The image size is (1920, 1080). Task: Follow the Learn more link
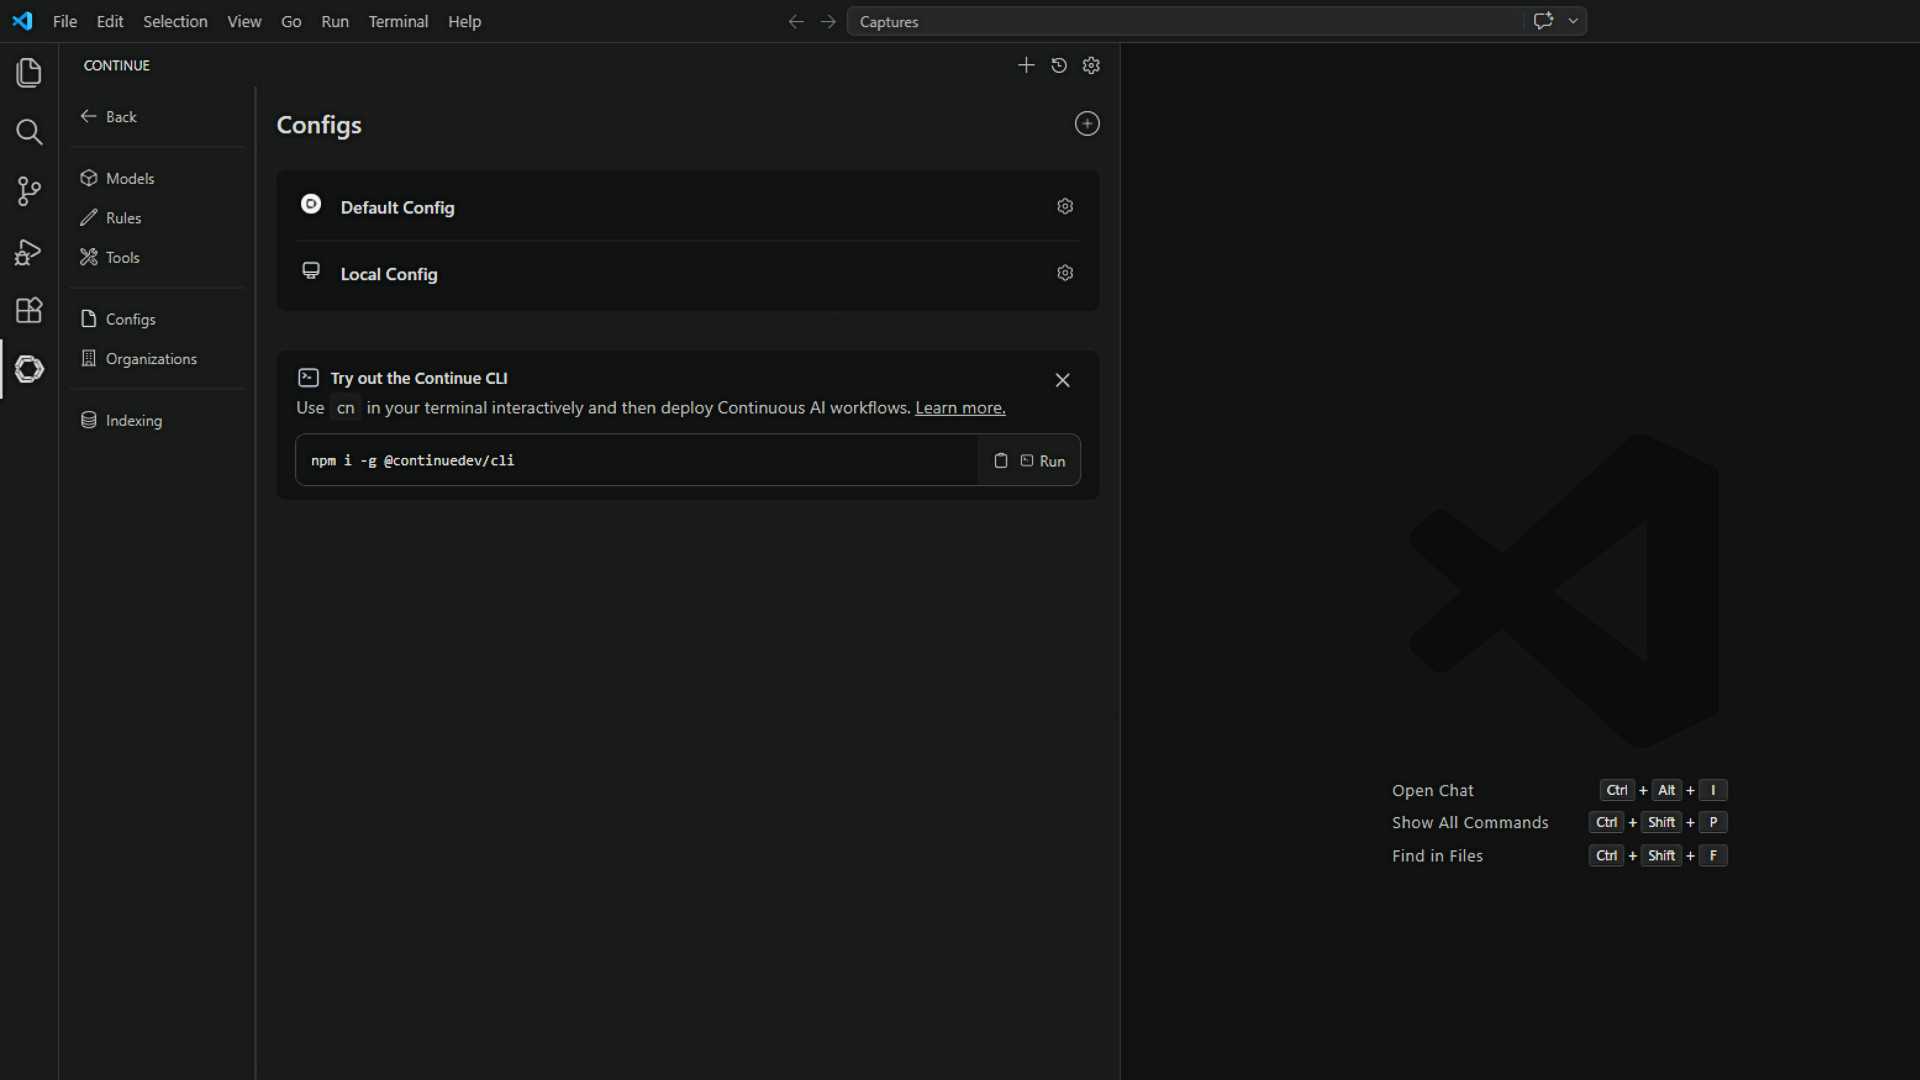(x=960, y=408)
